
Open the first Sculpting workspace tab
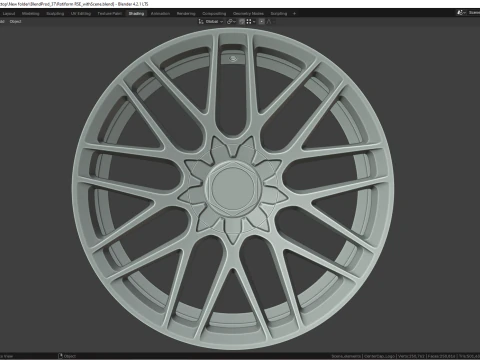(x=55, y=14)
